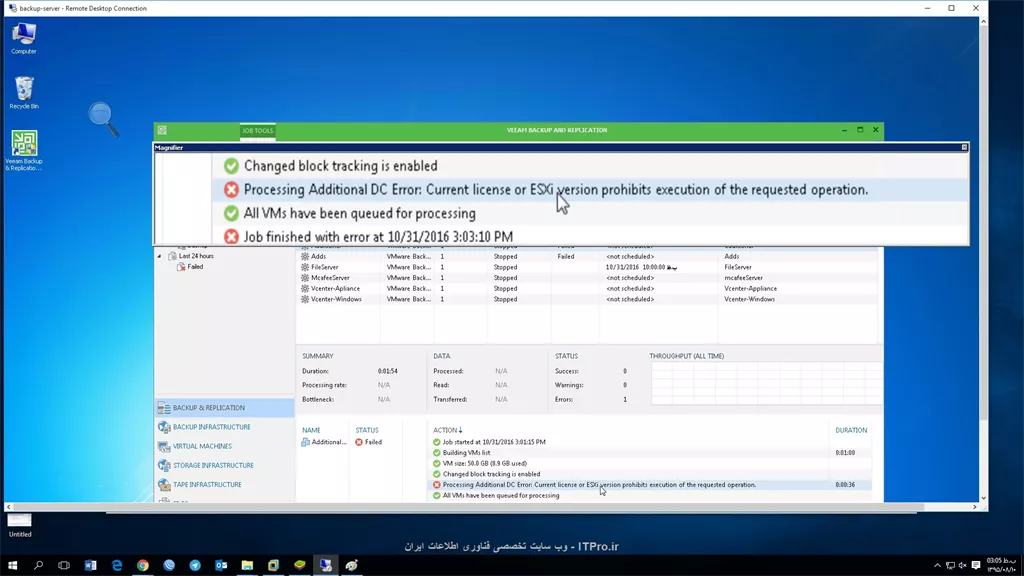Image resolution: width=1024 pixels, height=576 pixels.
Task: Click the mcafeeServer target cell
Action: [x=743, y=278]
